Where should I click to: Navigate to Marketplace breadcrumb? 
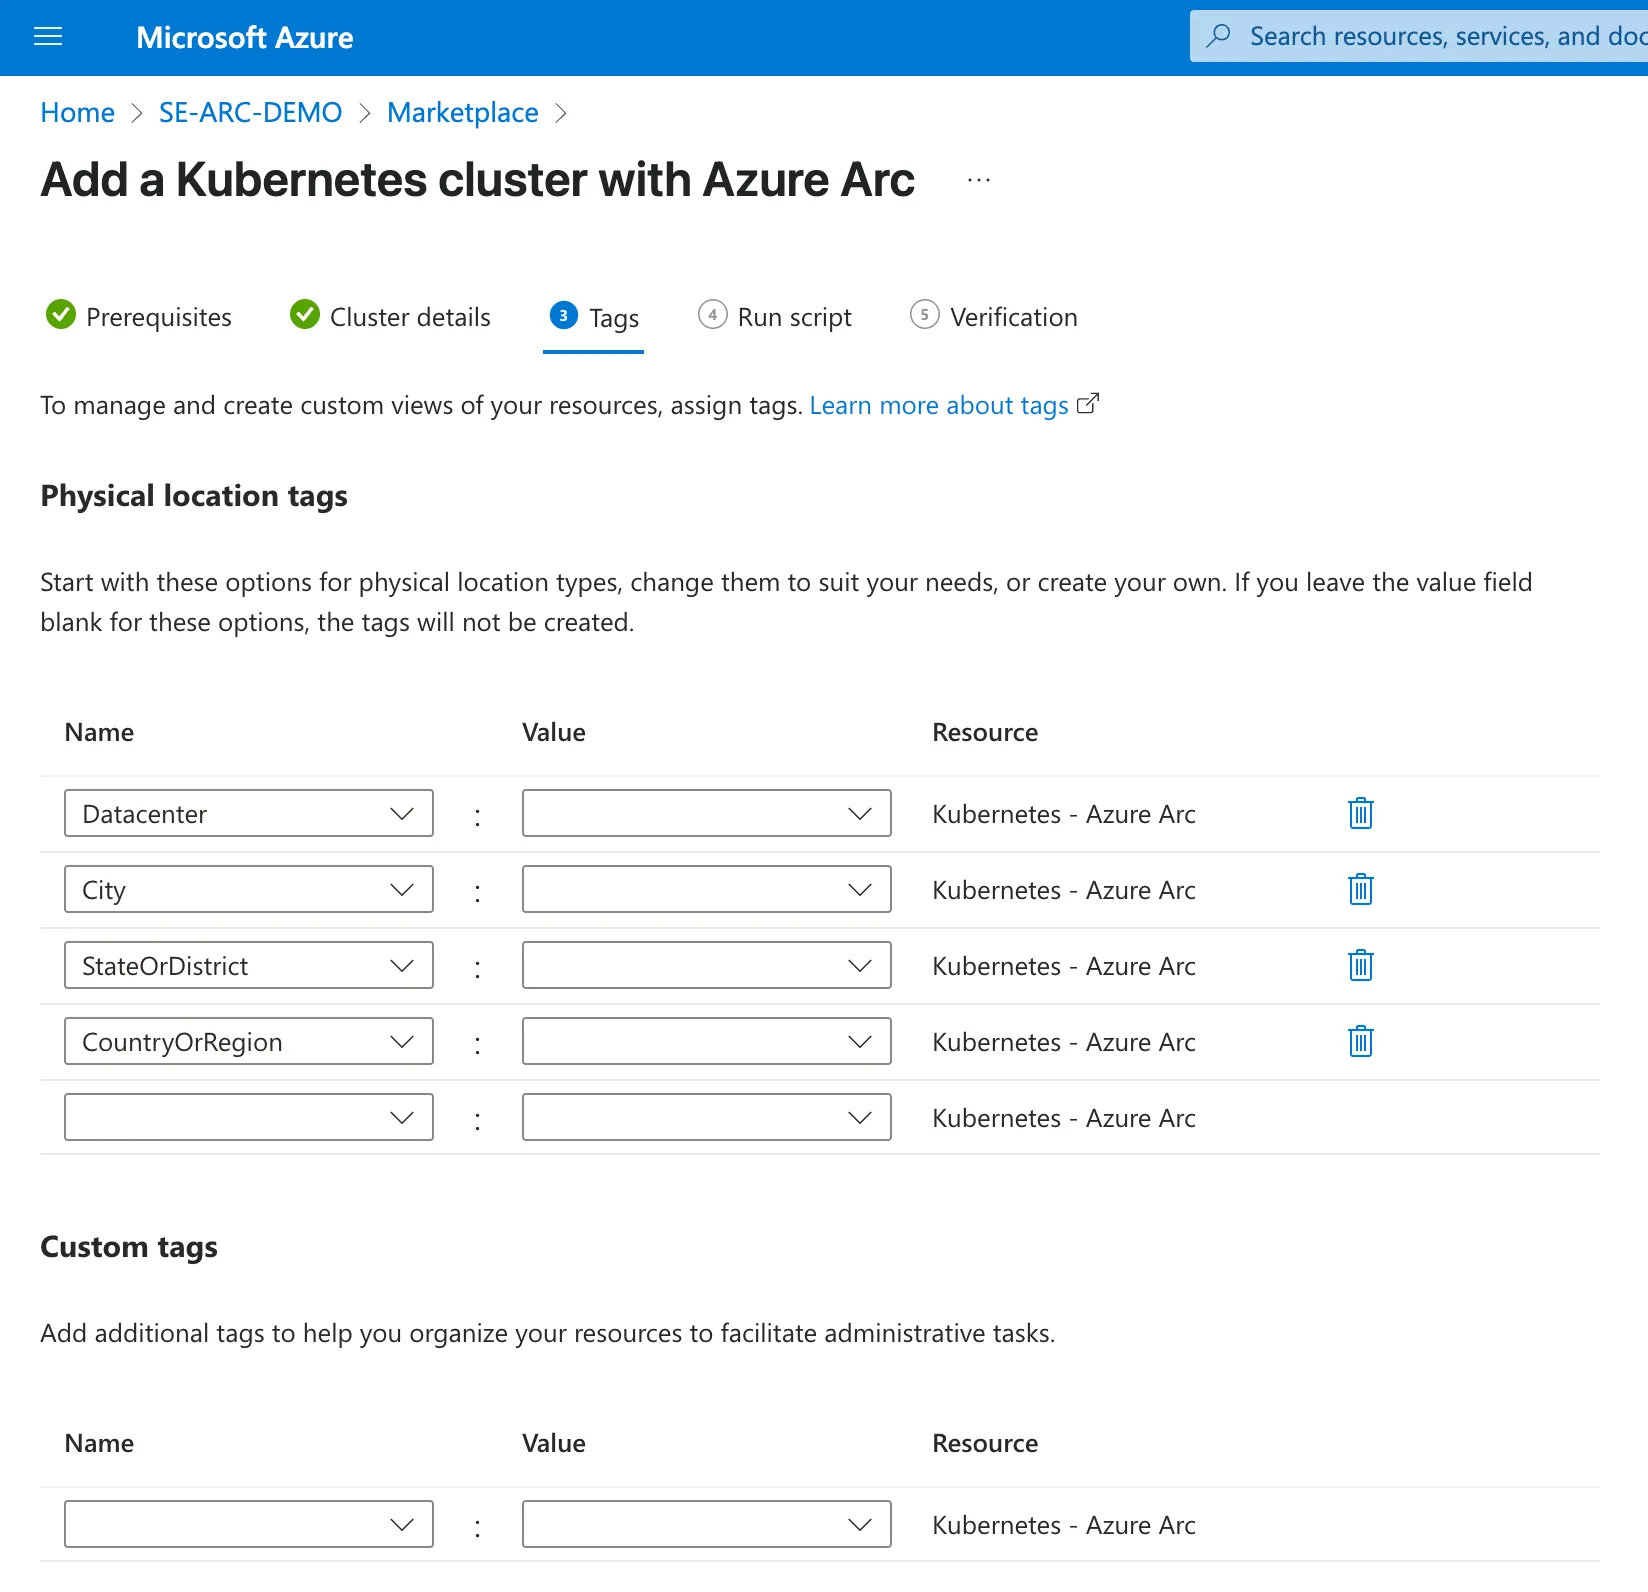pos(463,113)
